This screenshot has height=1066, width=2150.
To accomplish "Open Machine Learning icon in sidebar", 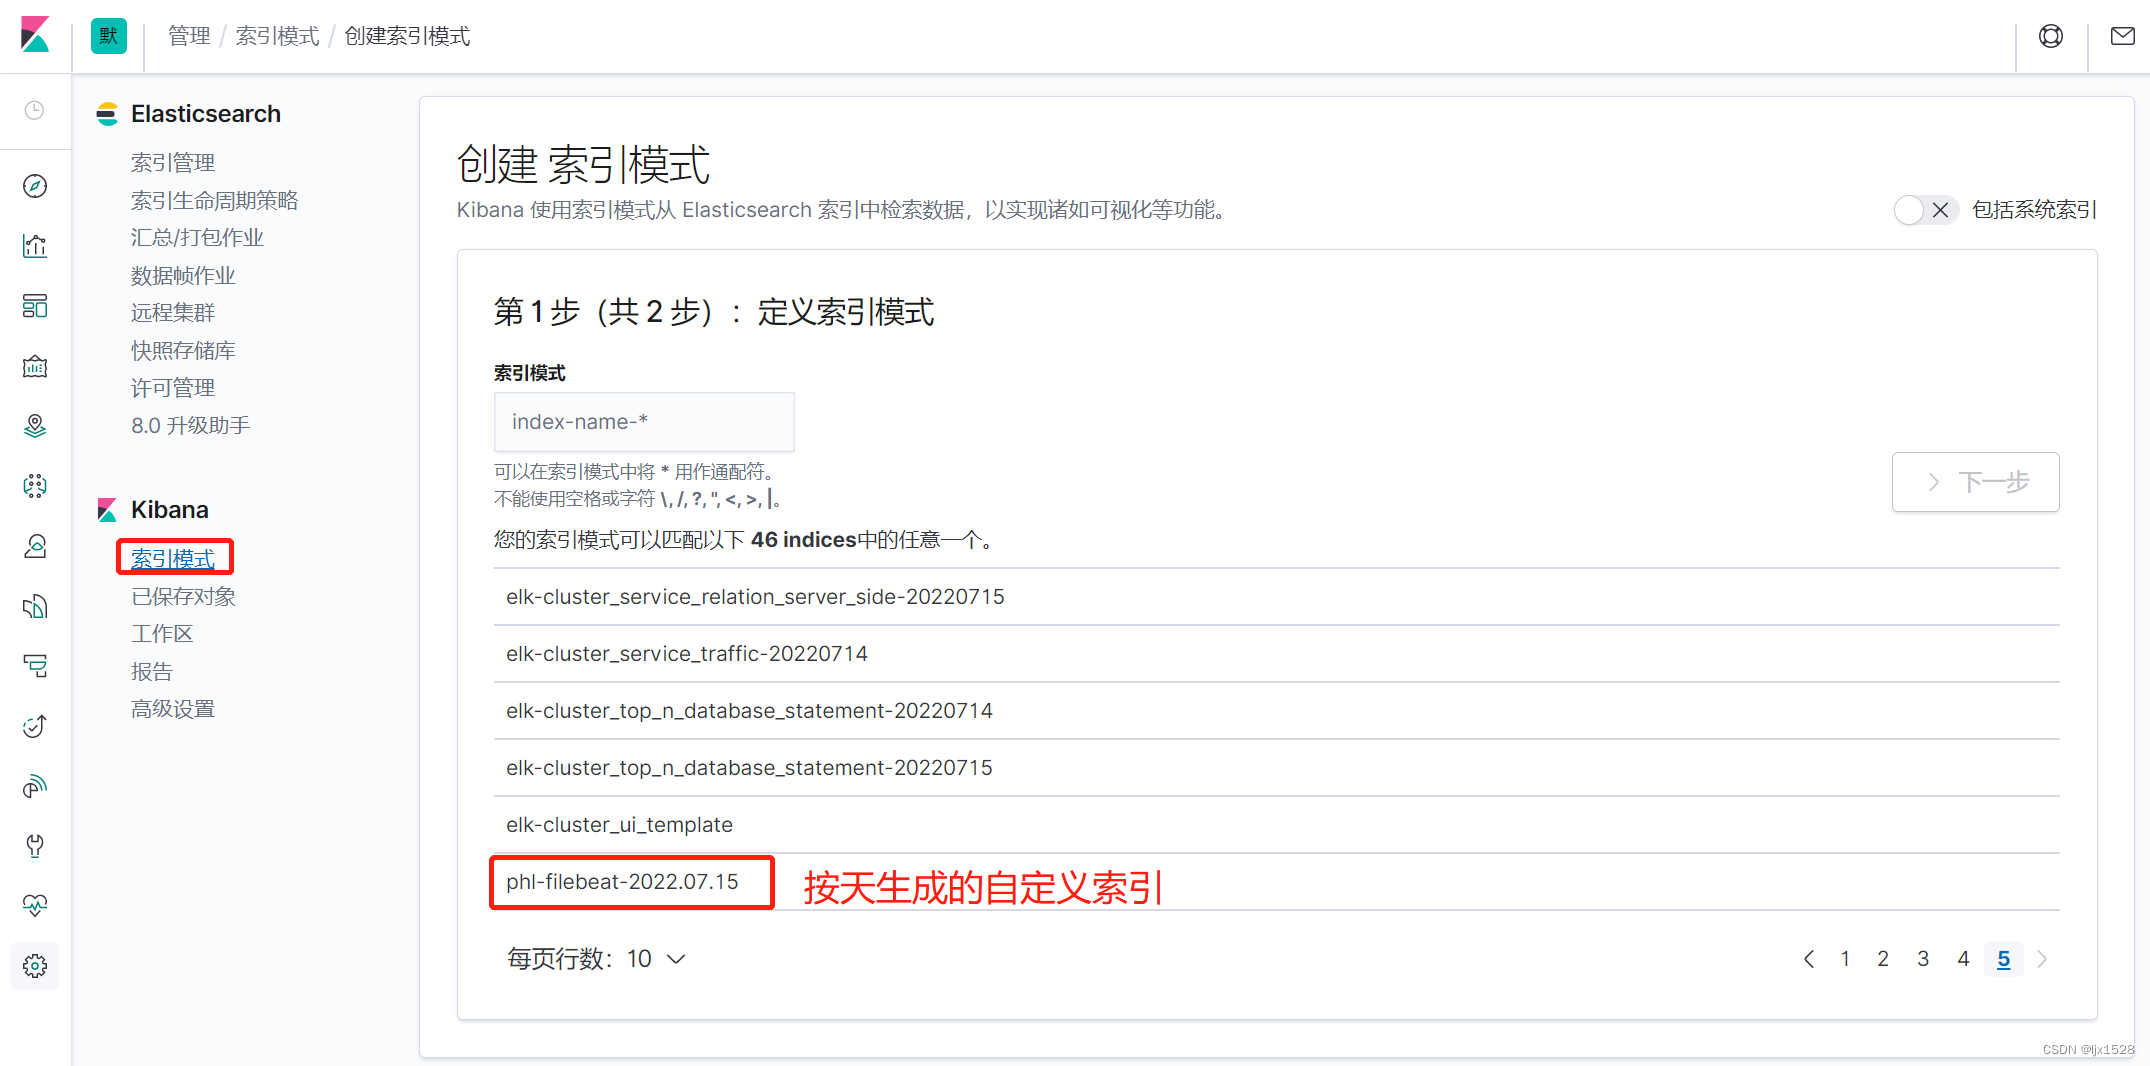I will [35, 486].
